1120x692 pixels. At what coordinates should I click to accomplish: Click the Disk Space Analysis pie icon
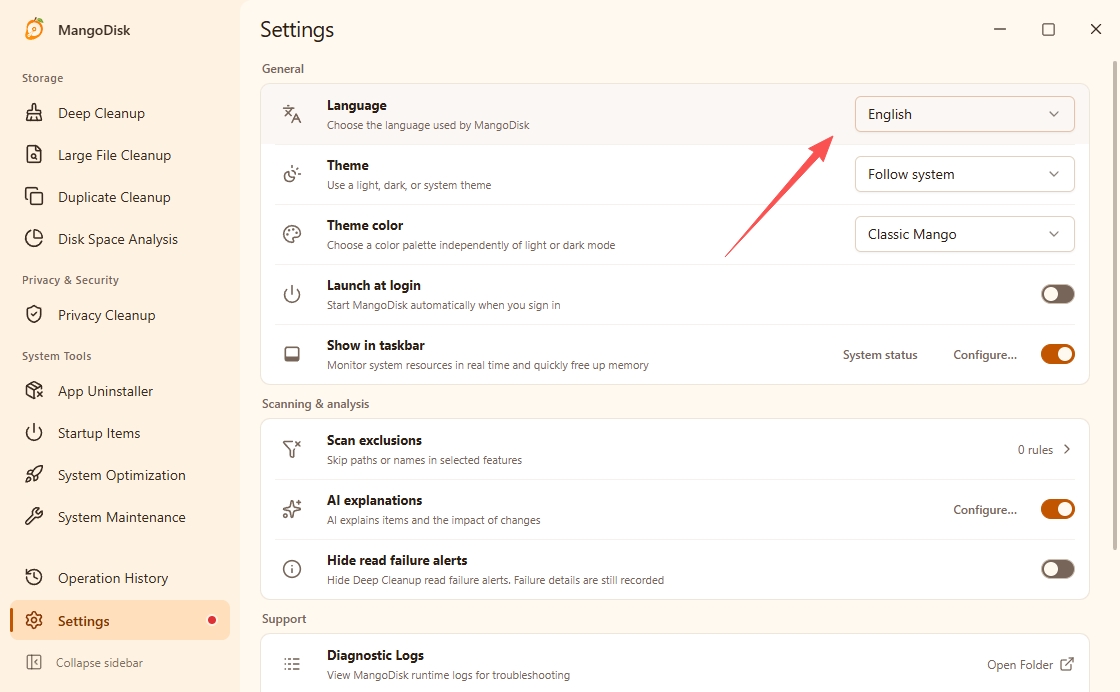coord(34,239)
